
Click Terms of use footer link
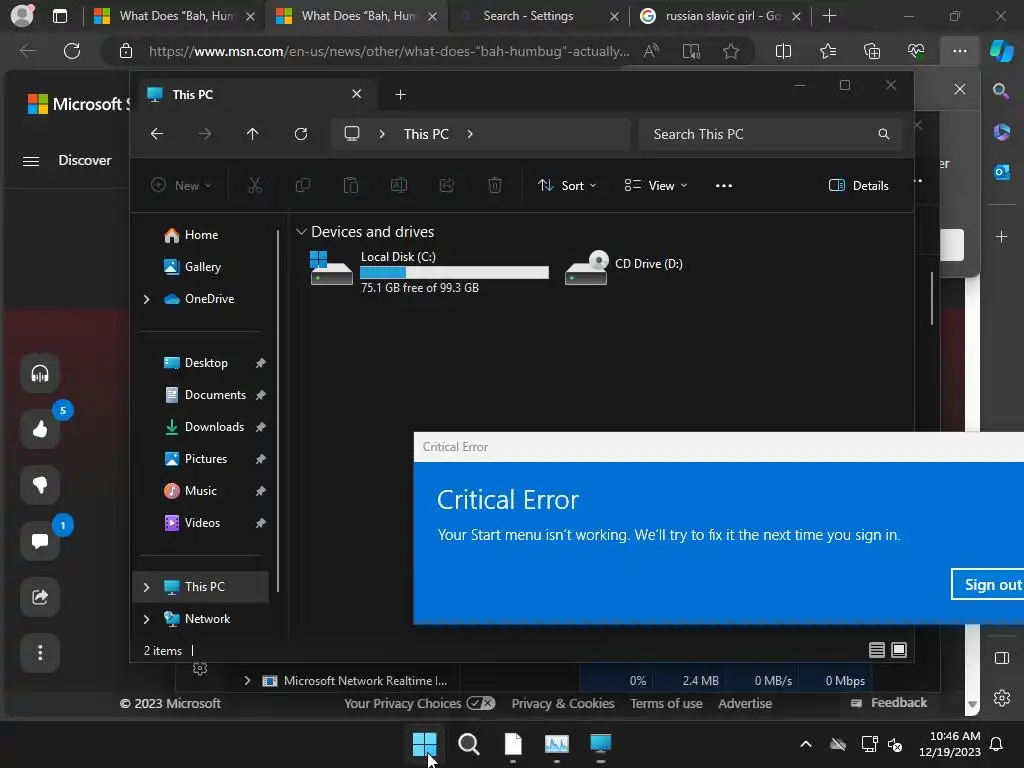pos(666,703)
